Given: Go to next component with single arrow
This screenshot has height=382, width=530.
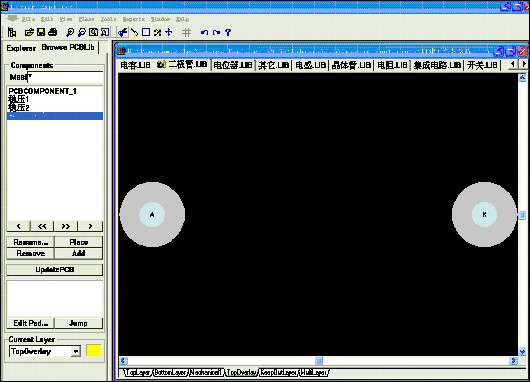Looking at the screenshot, I should click(90, 226).
